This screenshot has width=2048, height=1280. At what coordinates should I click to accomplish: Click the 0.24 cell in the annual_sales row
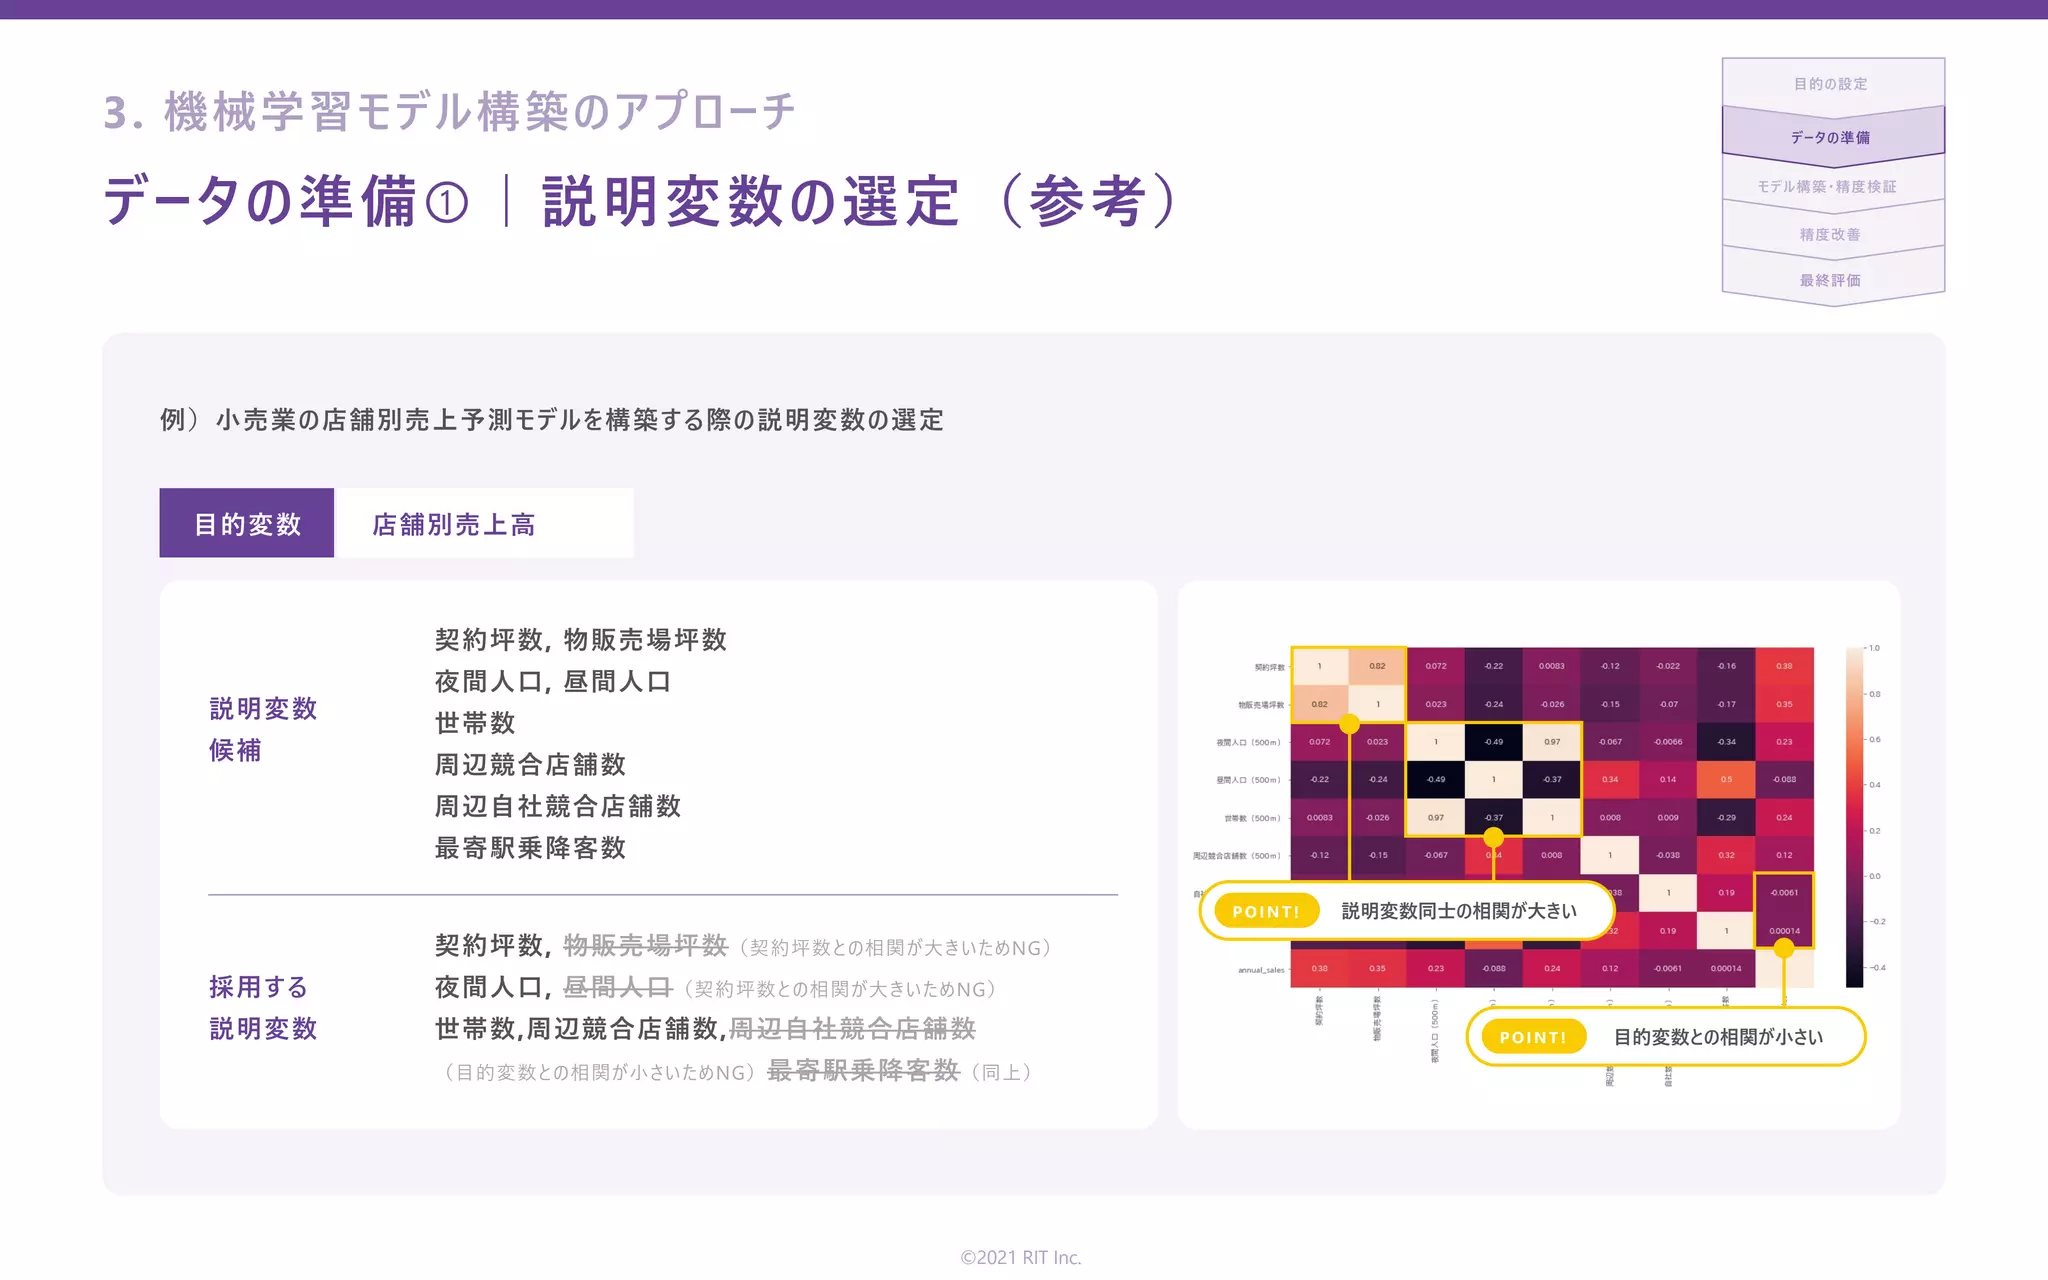click(x=1552, y=968)
